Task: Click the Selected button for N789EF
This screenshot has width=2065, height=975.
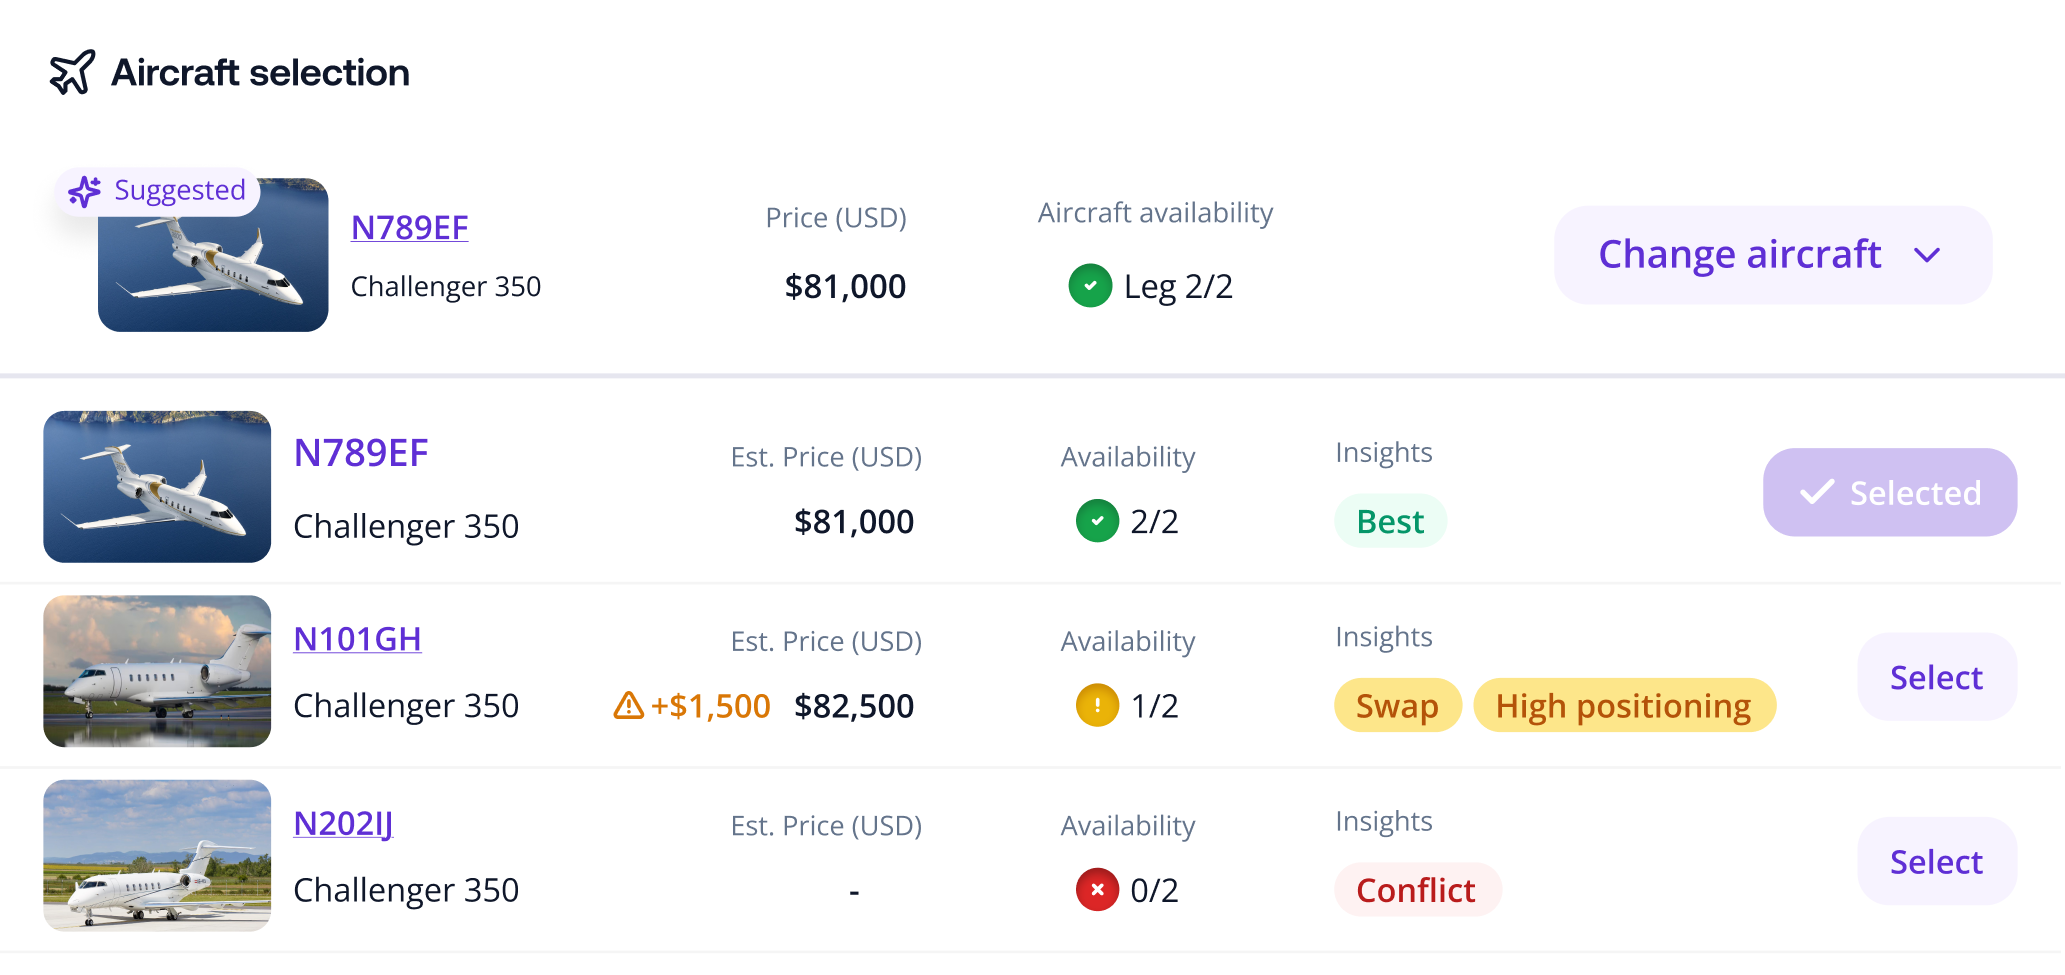Action: pos(1890,492)
